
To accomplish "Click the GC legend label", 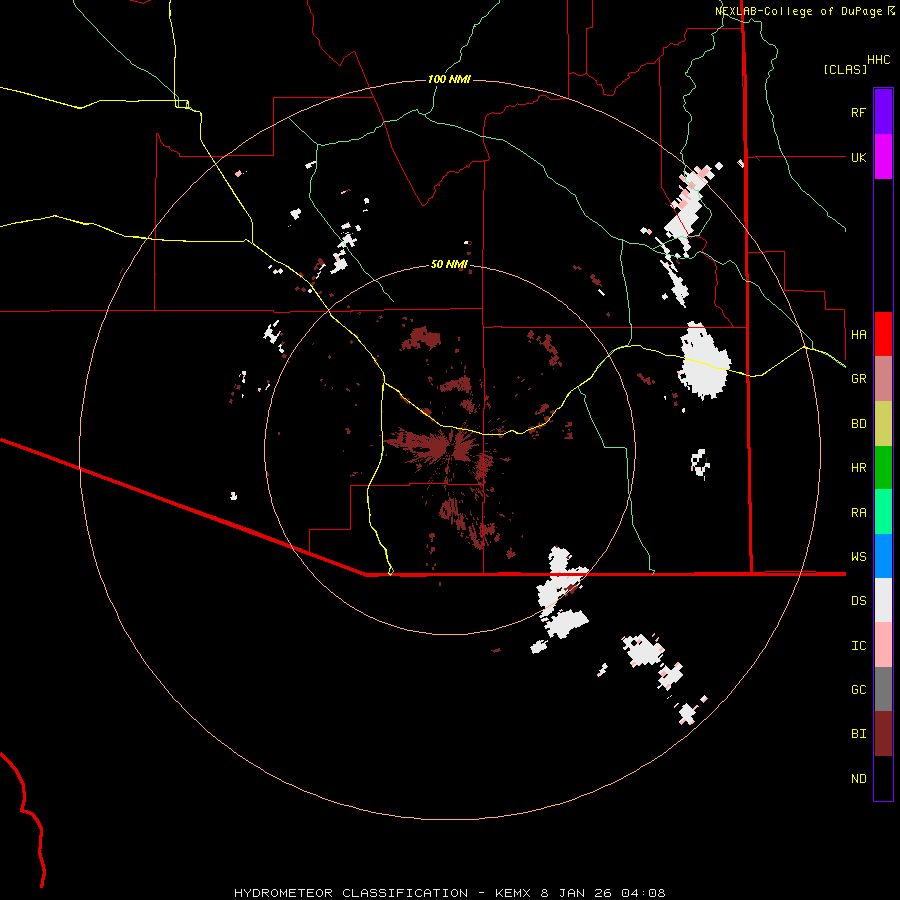I will coord(858,690).
